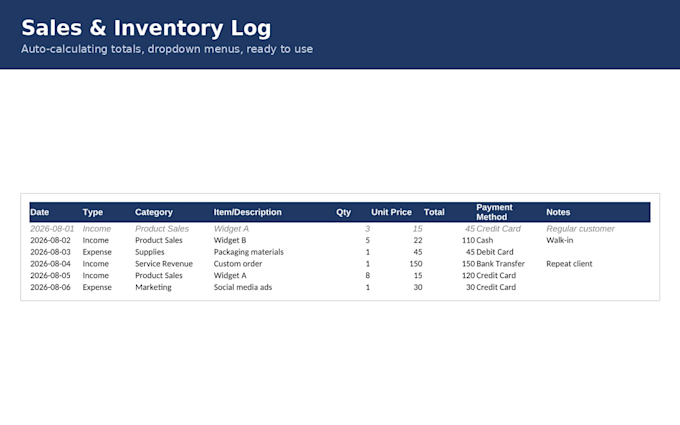The width and height of the screenshot is (680, 425).
Task: Select "Income" in the 2026-08-02 row
Action: 96,240
